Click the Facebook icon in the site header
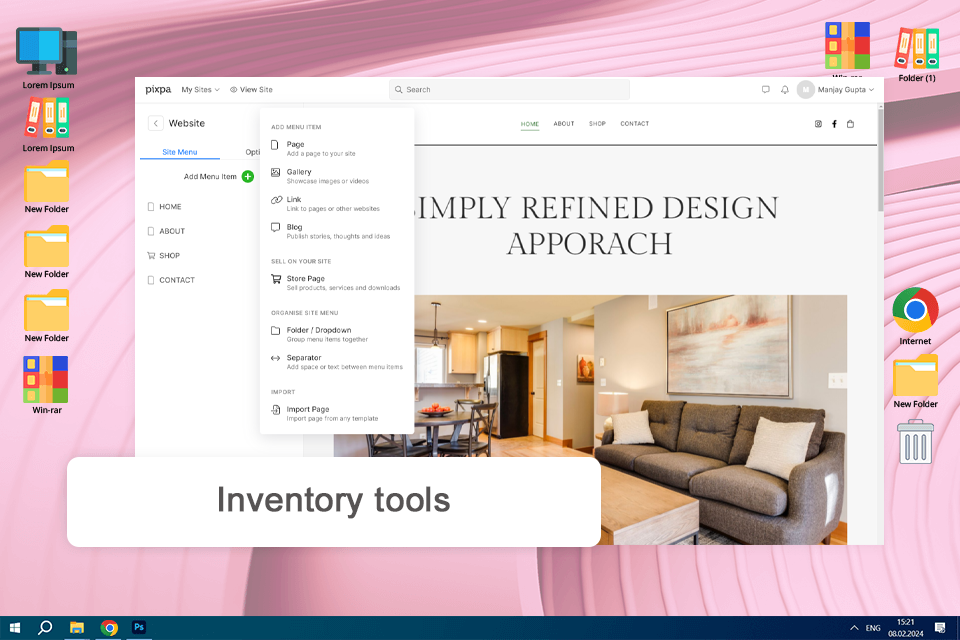The width and height of the screenshot is (960, 640). (834, 124)
